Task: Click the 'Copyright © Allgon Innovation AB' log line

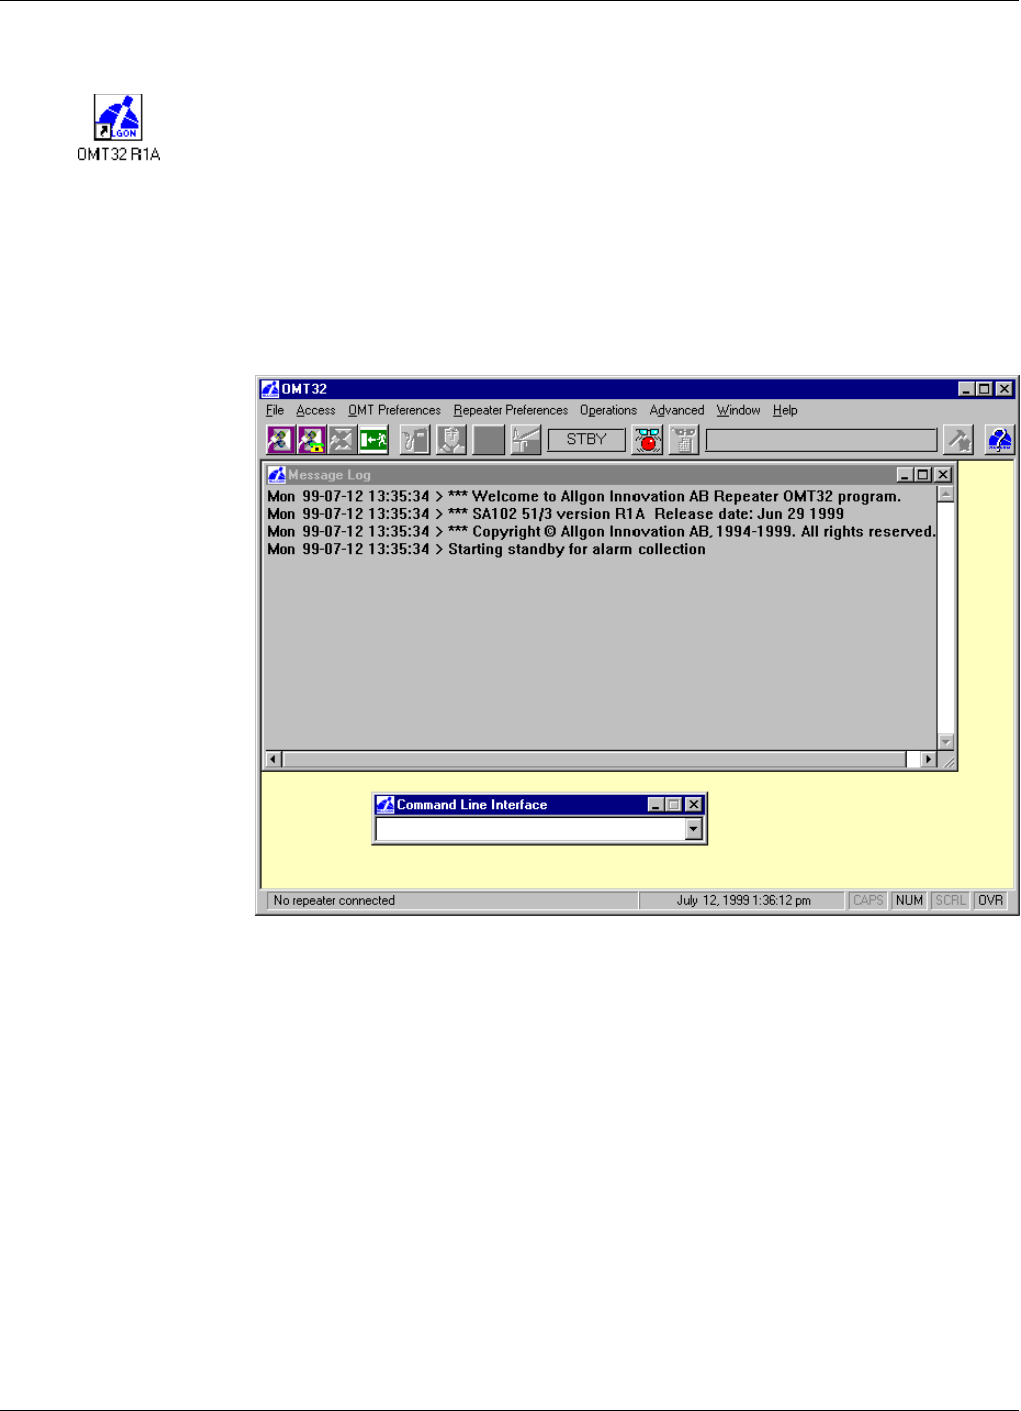Action: (601, 532)
